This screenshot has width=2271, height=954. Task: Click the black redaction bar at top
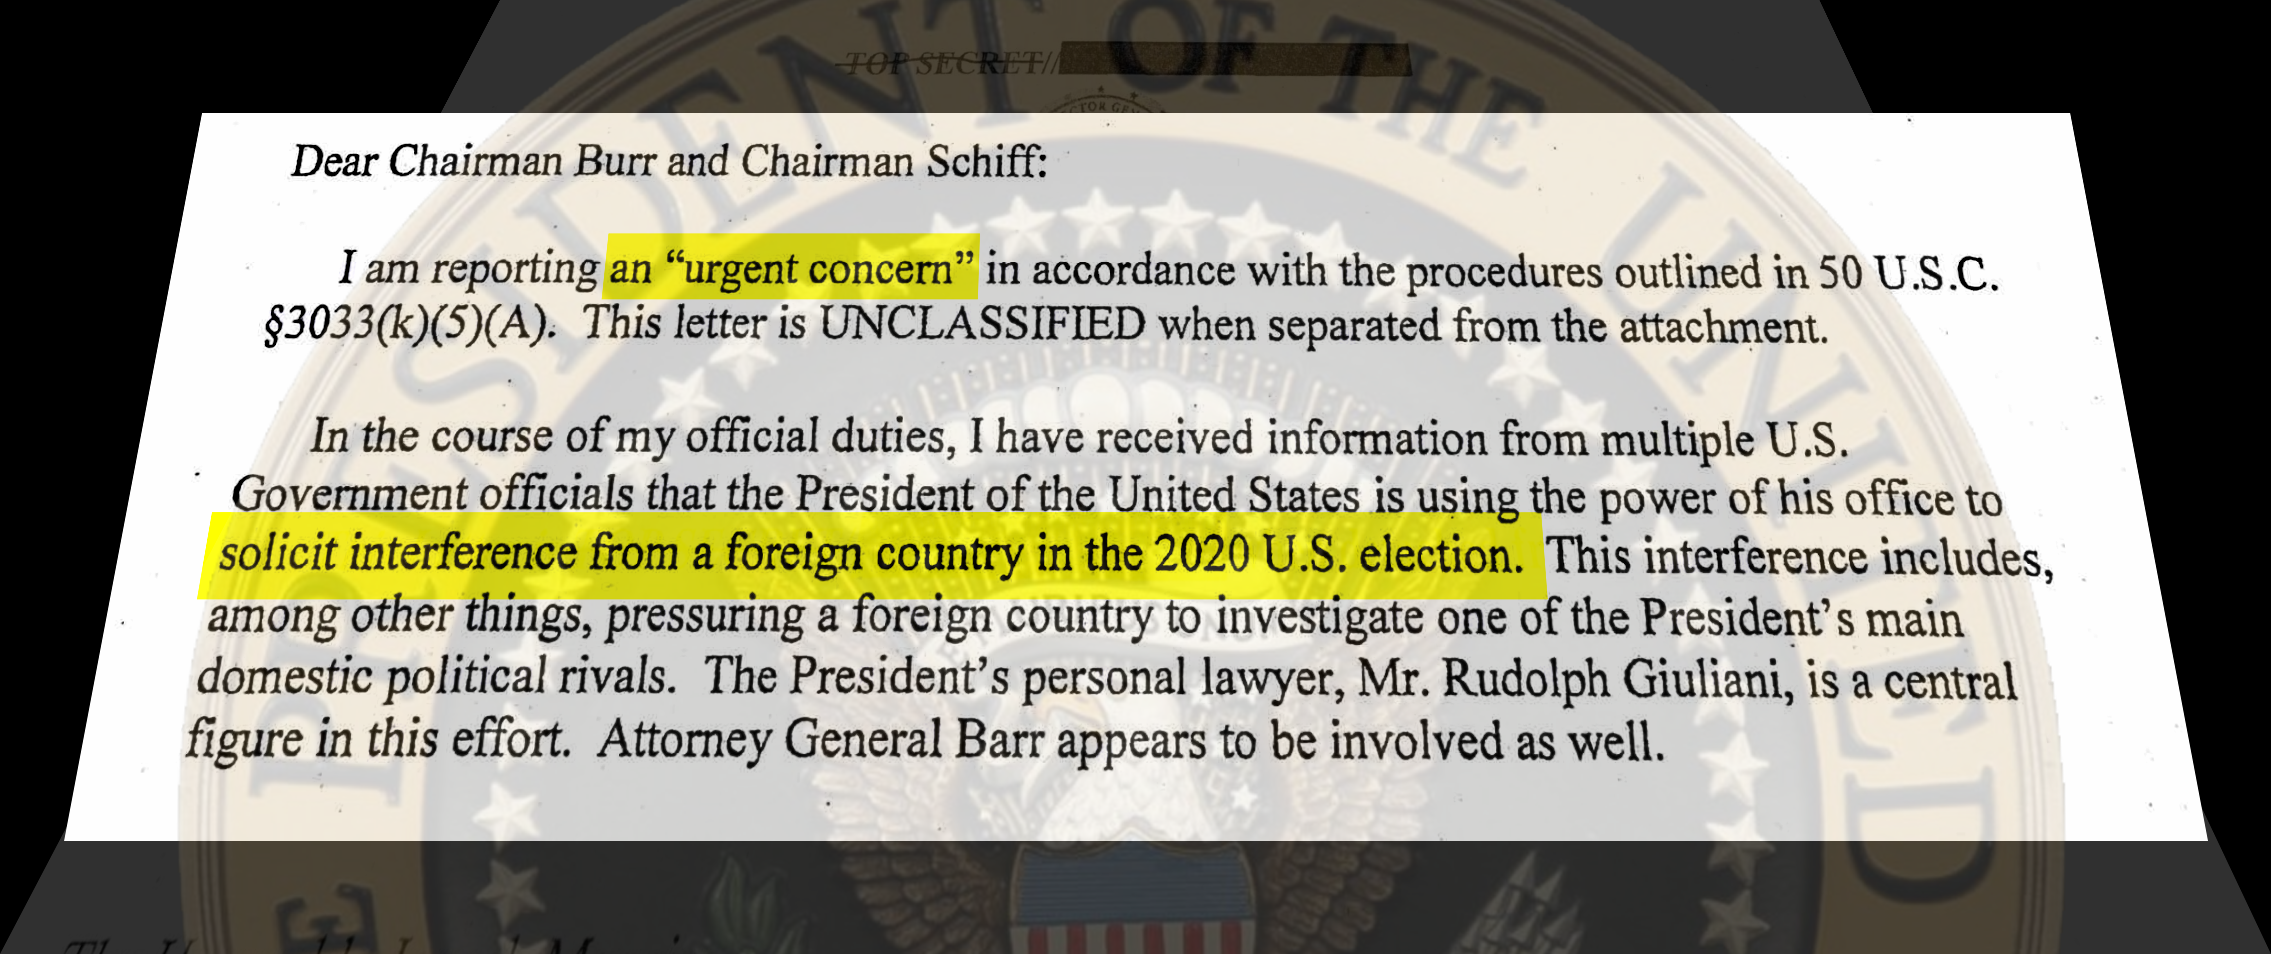pyautogui.click(x=1235, y=61)
